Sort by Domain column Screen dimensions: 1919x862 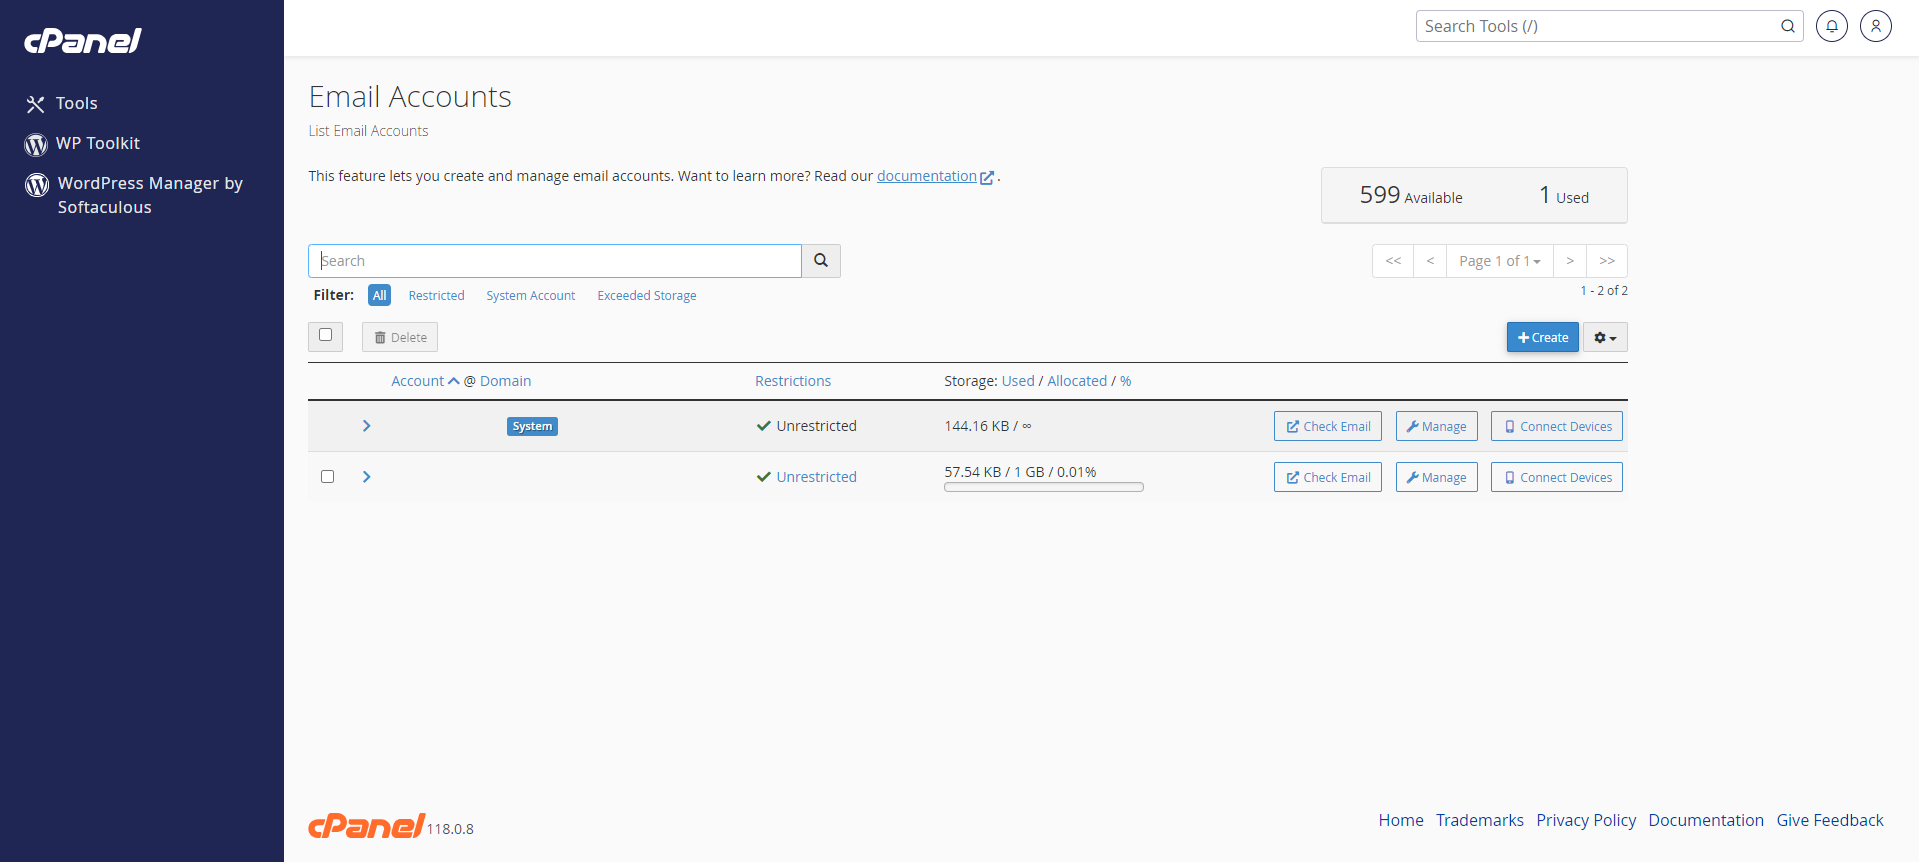click(x=505, y=381)
